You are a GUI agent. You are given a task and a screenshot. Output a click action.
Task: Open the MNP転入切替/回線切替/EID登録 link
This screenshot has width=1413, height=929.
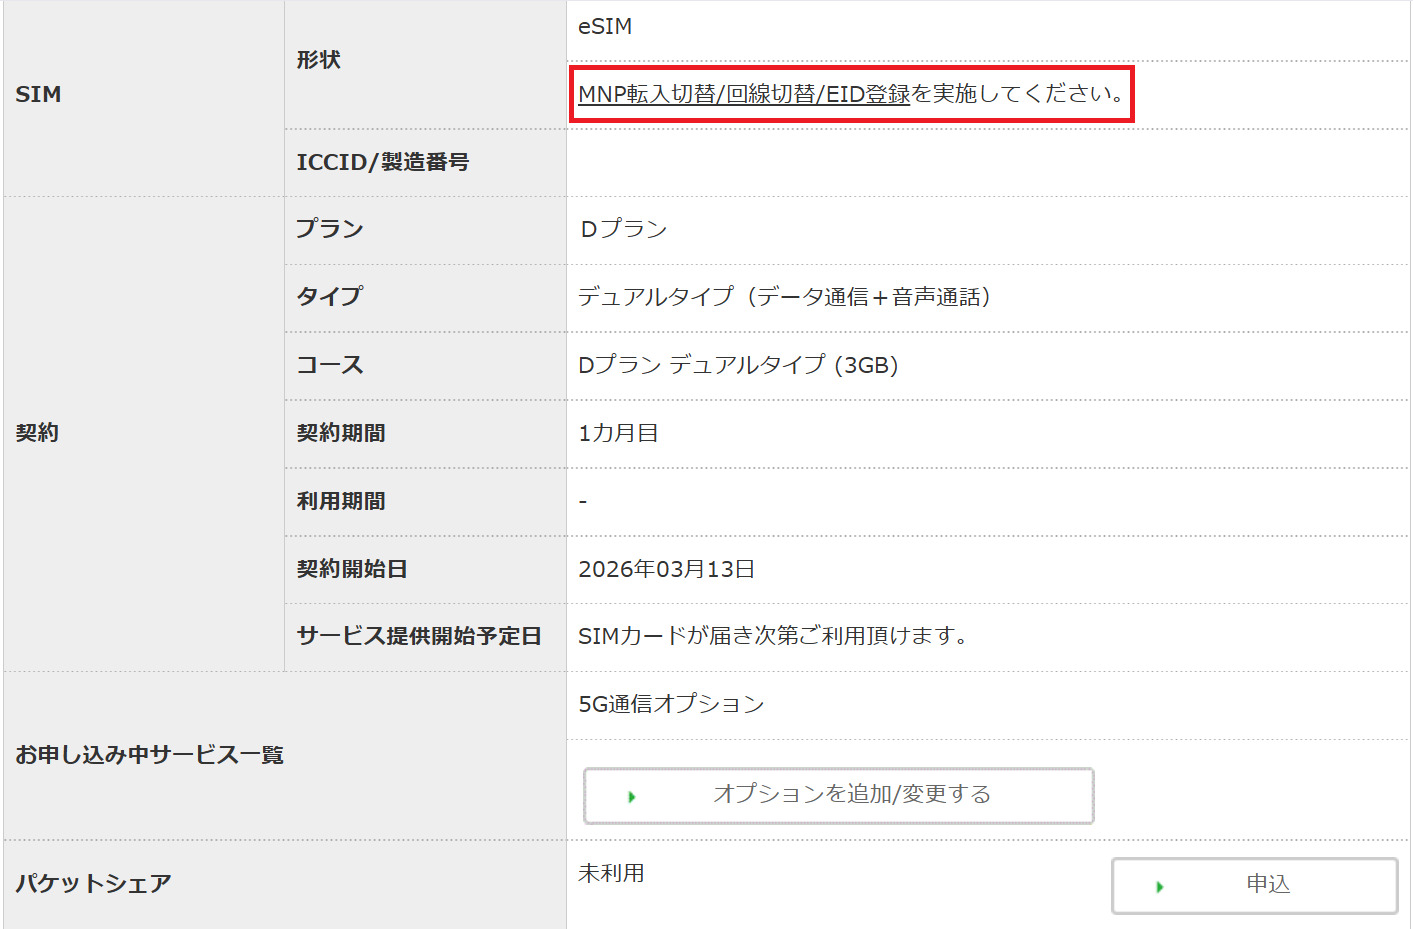coord(743,94)
